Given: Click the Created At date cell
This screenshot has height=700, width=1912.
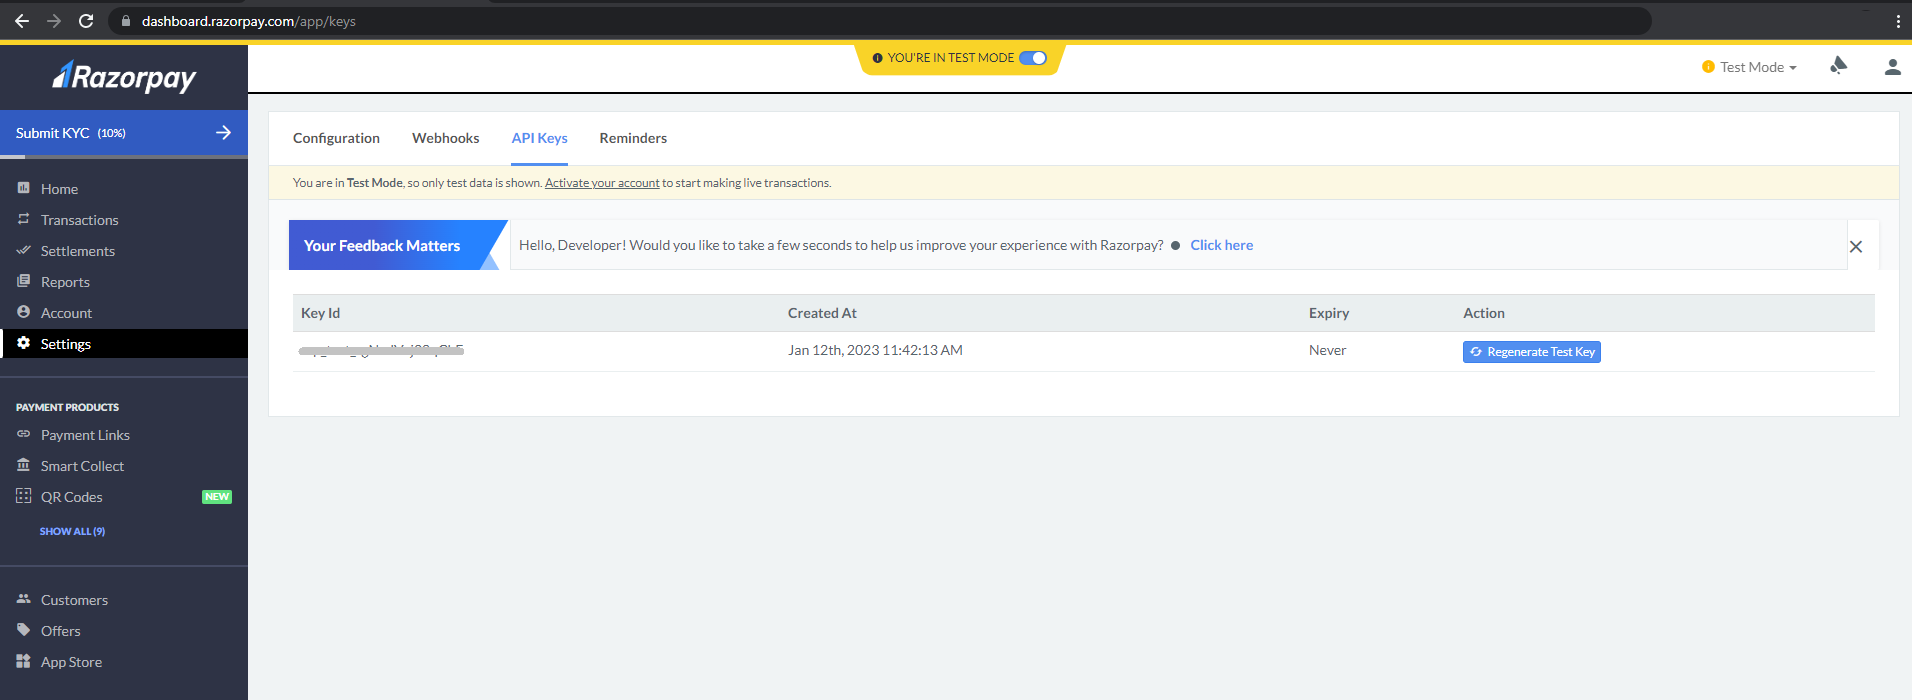Looking at the screenshot, I should pyautogui.click(x=875, y=350).
